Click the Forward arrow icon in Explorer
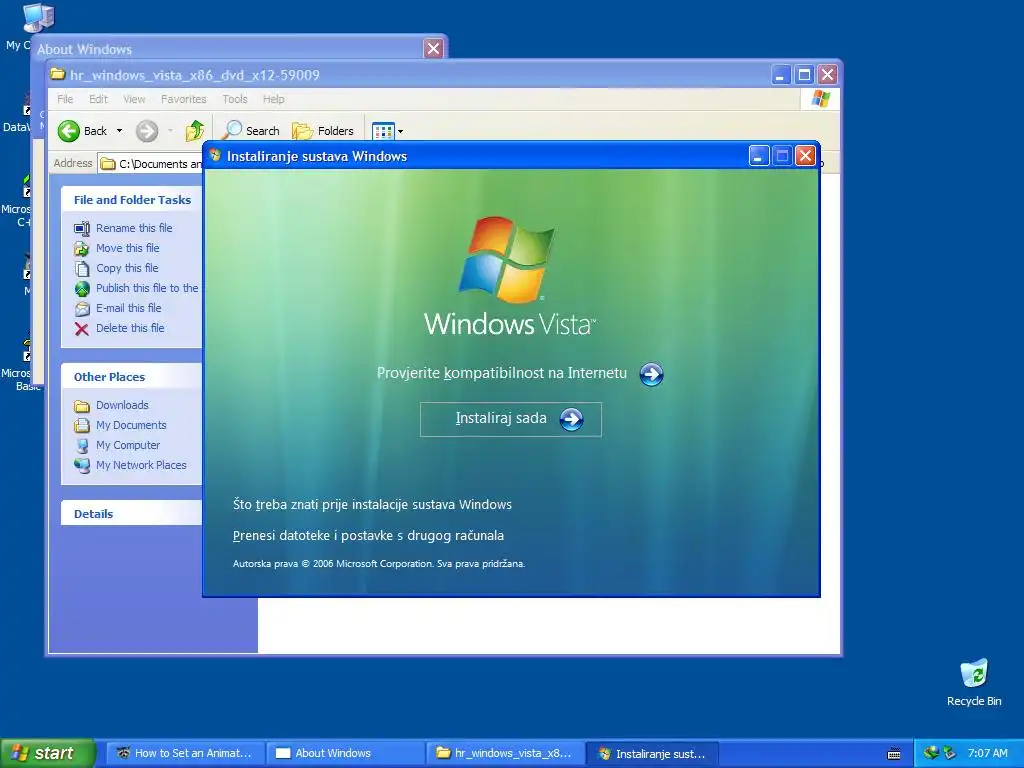 pos(147,131)
